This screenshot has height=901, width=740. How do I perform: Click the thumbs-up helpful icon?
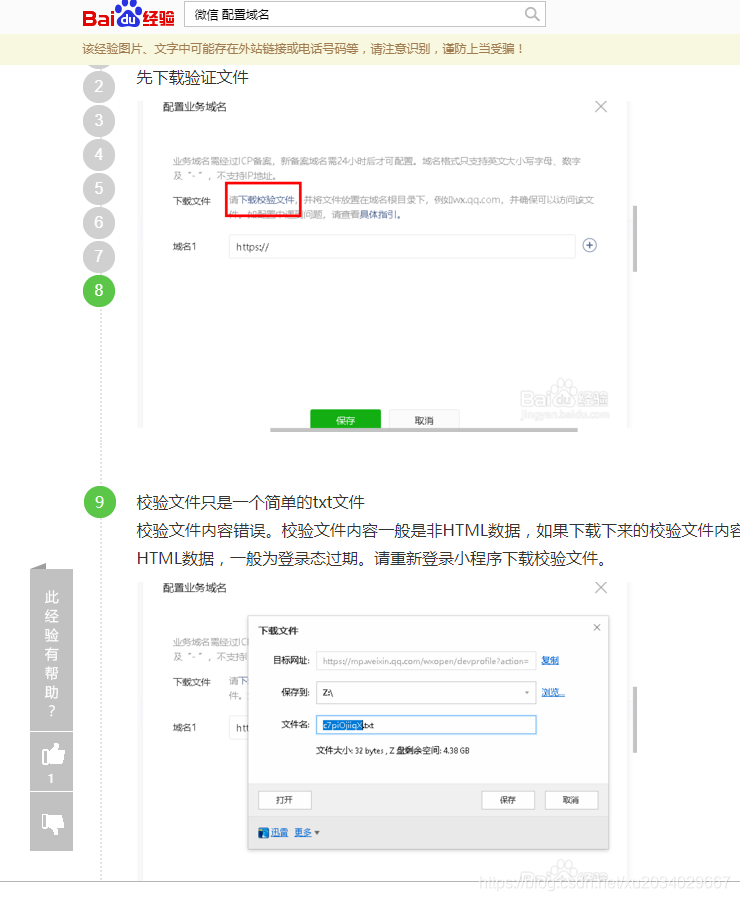53,753
